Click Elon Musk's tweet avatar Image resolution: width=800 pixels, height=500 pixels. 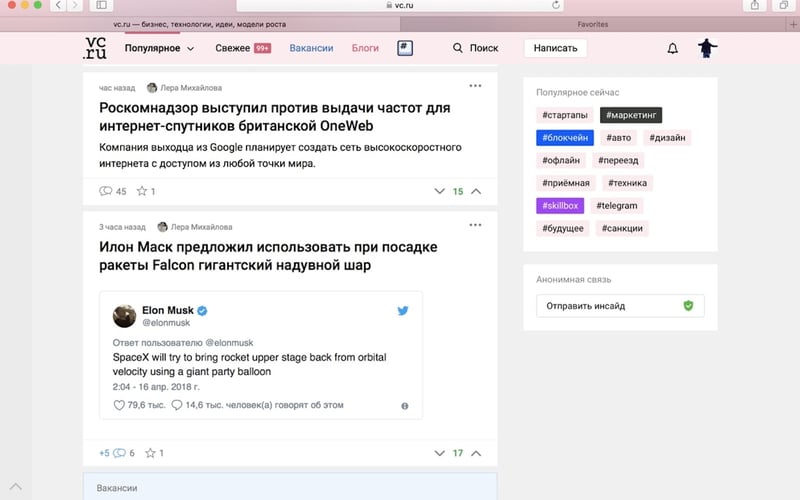(124, 316)
